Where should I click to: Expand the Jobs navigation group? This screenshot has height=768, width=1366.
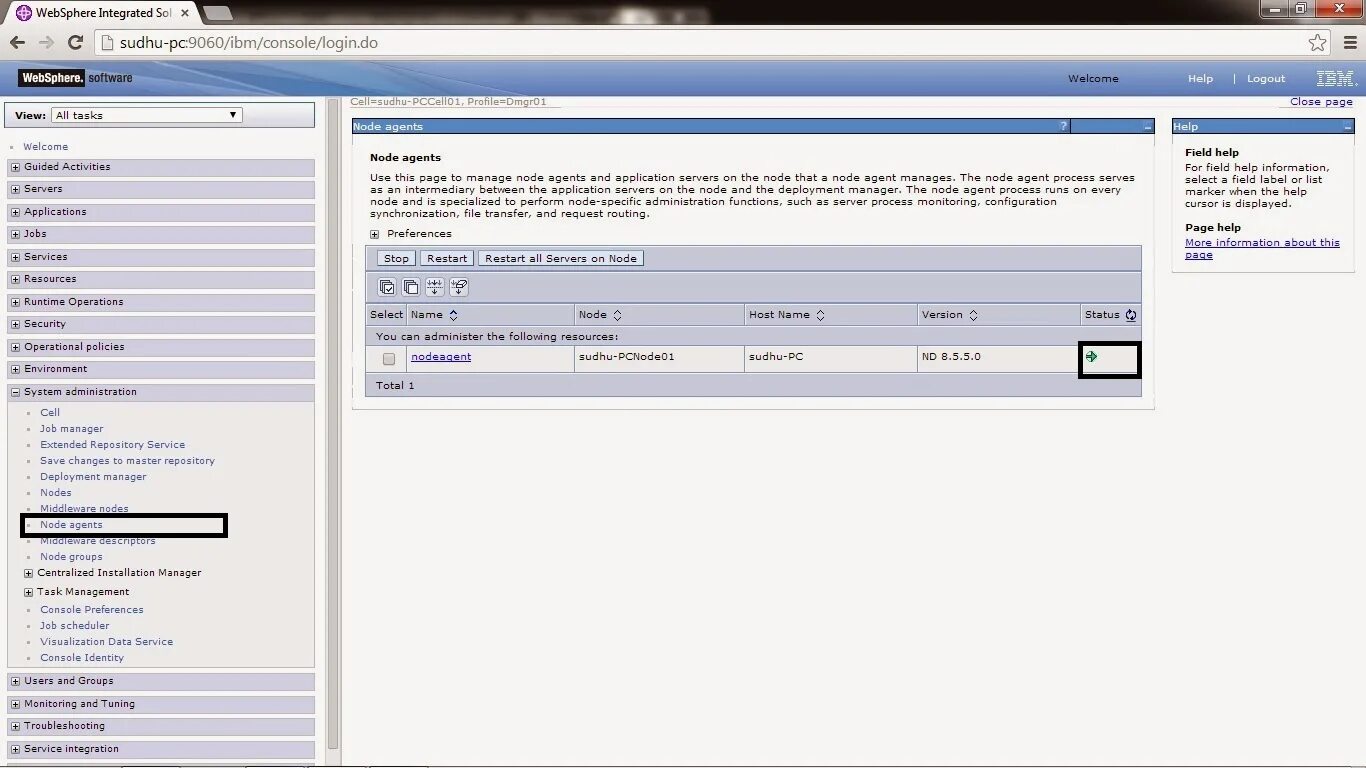point(16,234)
